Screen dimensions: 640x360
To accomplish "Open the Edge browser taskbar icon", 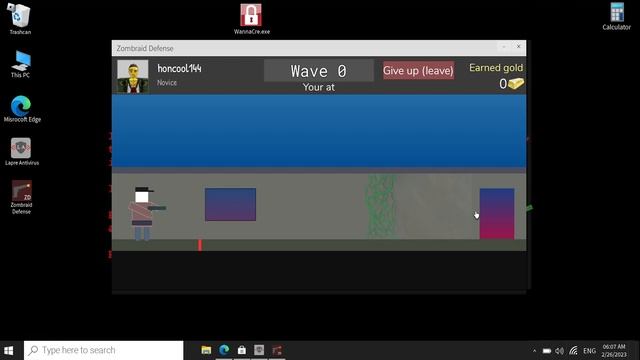I will point(224,350).
